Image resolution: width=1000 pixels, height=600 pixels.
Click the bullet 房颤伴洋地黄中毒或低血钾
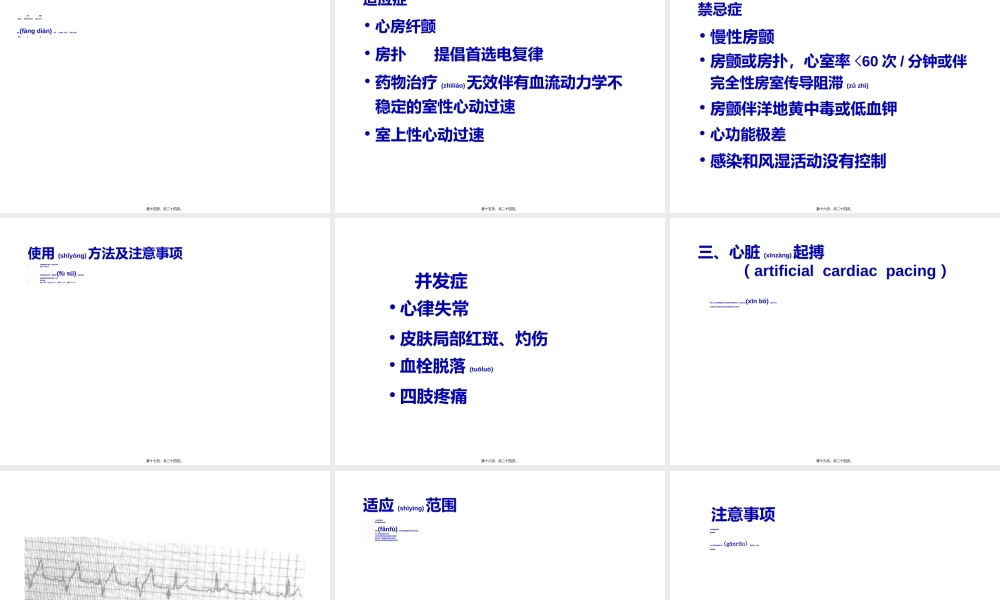tap(803, 108)
